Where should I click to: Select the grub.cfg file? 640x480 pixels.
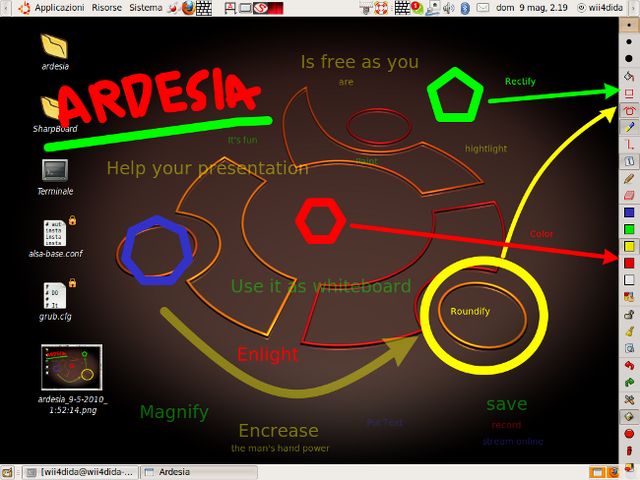pos(56,301)
